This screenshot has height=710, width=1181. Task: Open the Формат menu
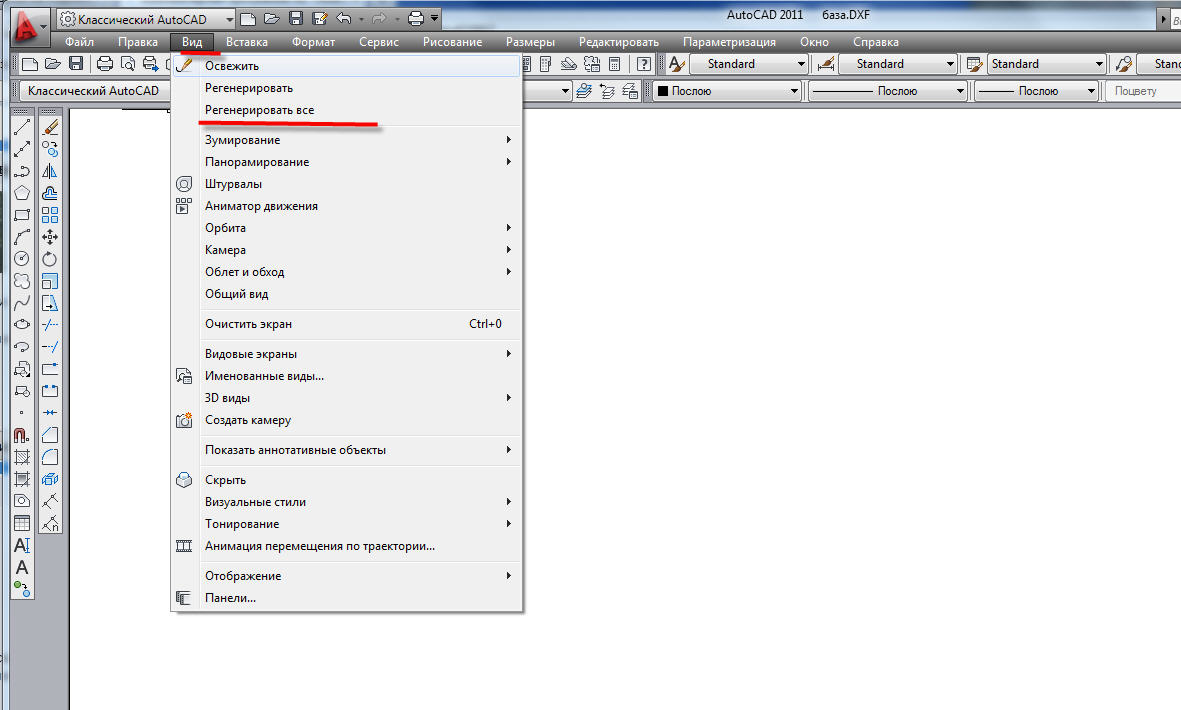313,42
